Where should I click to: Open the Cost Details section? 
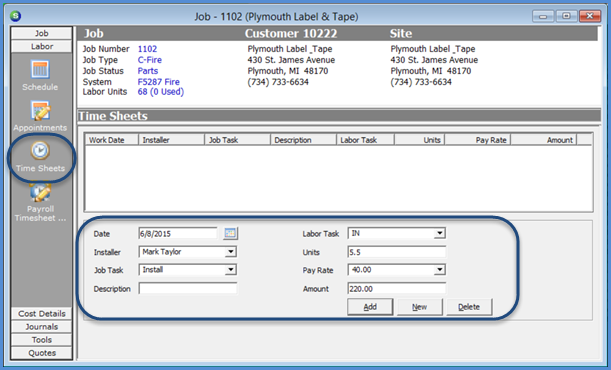(x=42, y=314)
